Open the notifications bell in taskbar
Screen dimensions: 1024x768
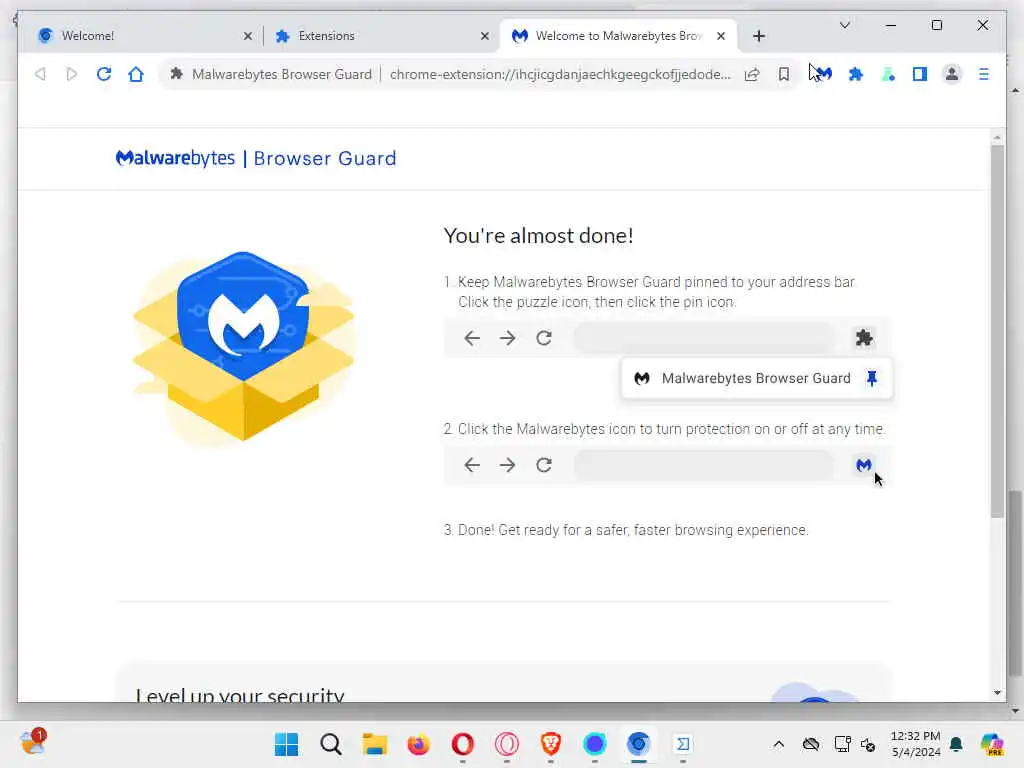tap(956, 744)
